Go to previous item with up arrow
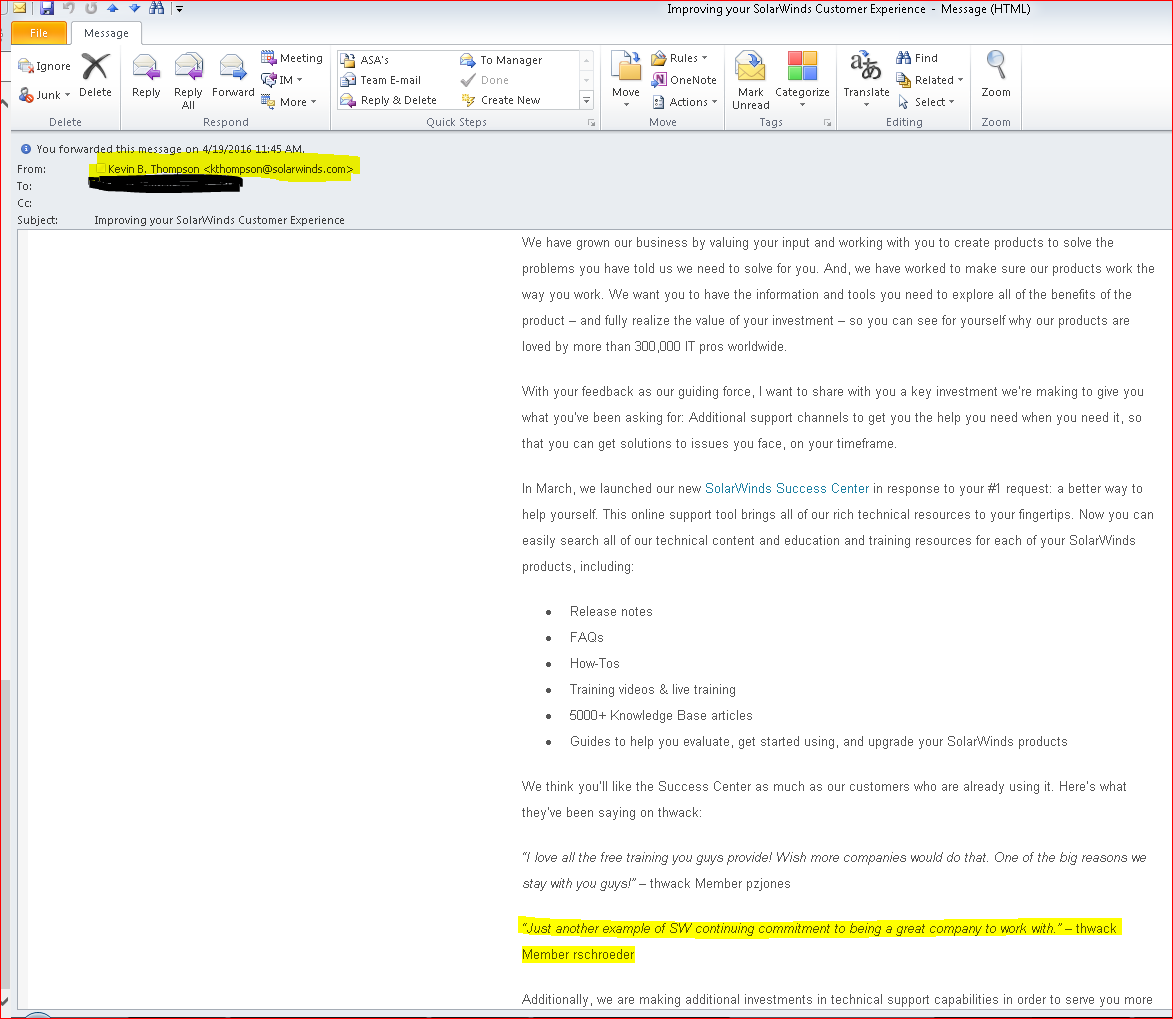 pos(113,8)
